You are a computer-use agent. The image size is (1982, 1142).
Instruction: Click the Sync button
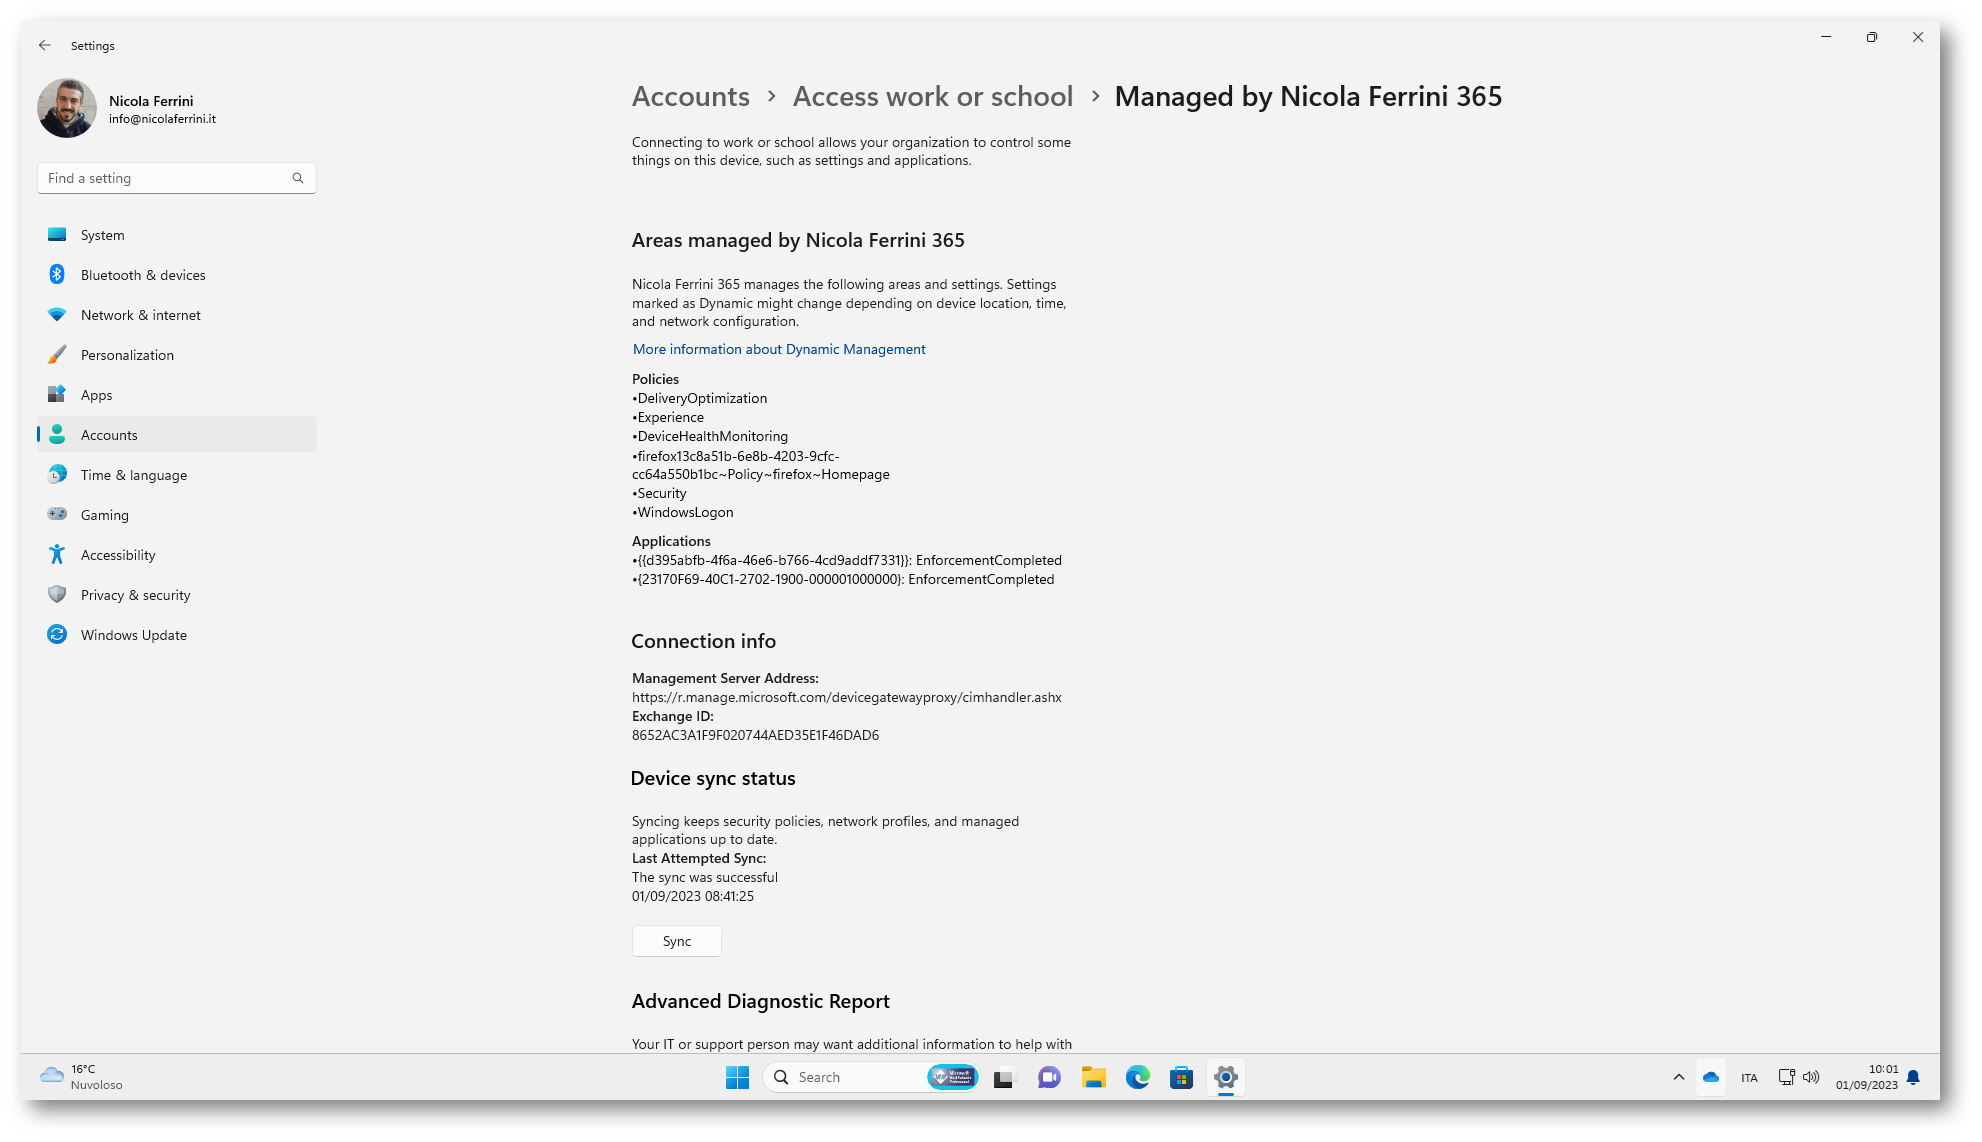point(677,941)
